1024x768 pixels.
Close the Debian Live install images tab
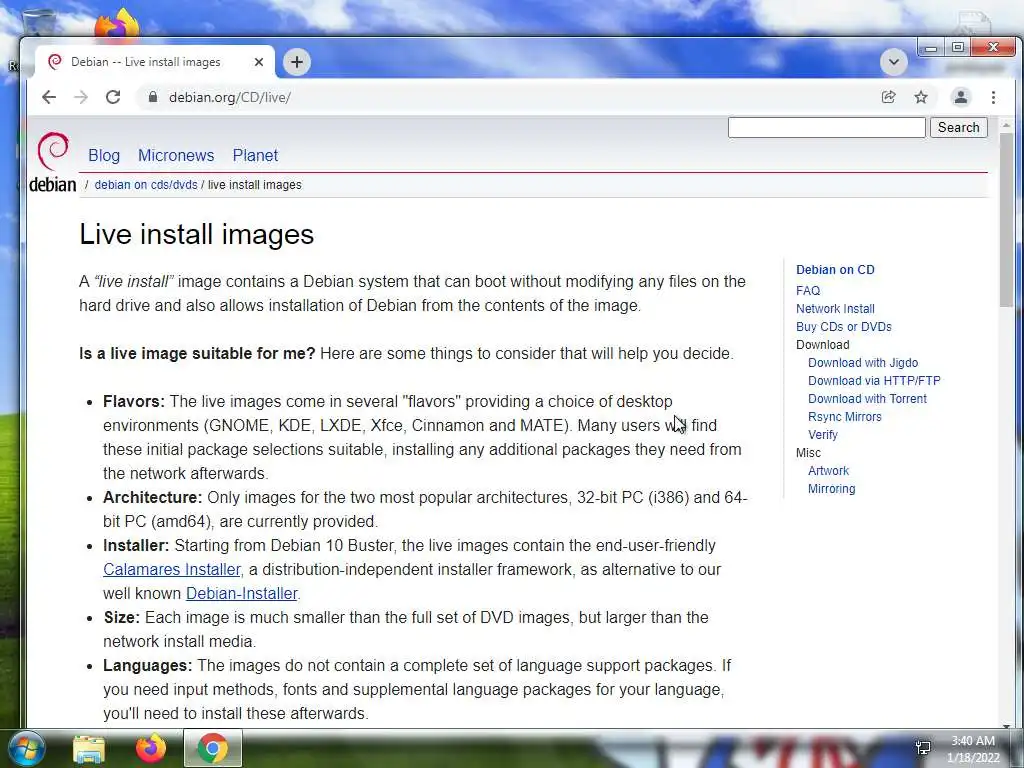259,62
